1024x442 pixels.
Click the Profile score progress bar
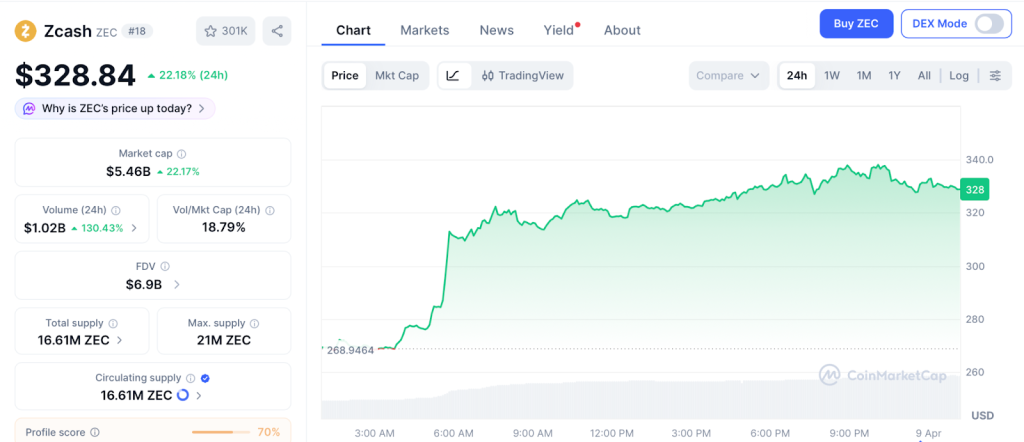[220, 432]
